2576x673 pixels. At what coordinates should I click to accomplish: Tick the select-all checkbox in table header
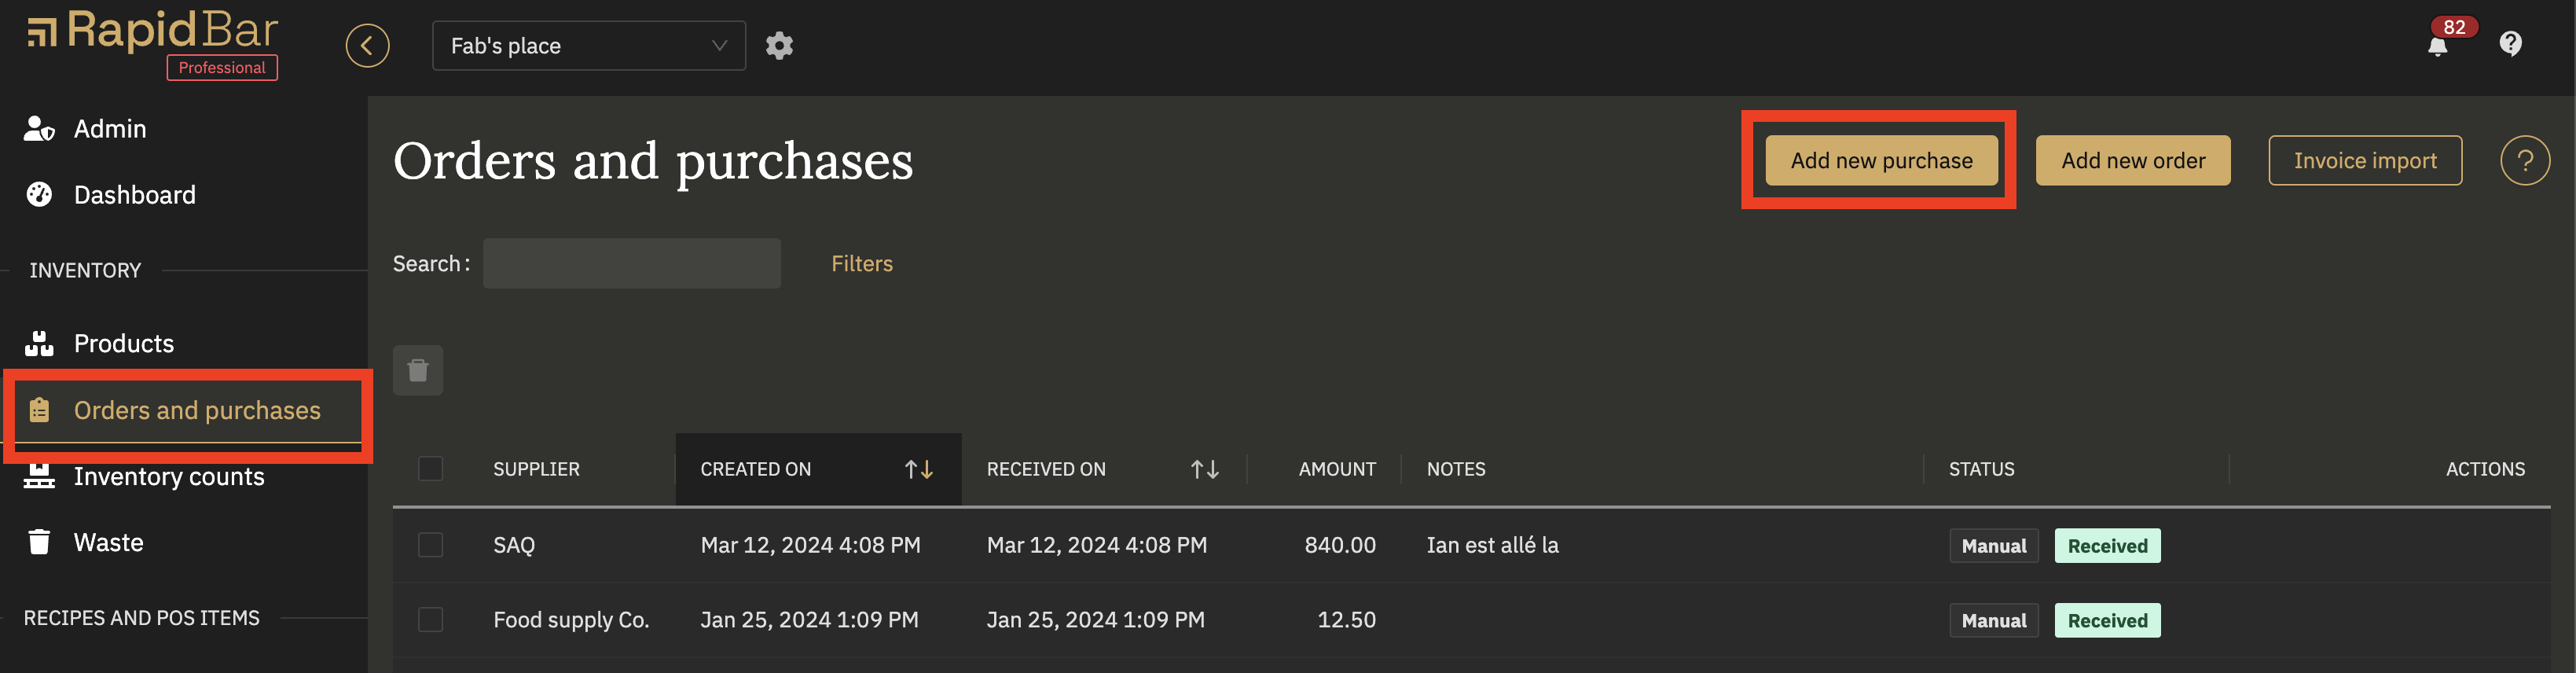[x=431, y=469]
